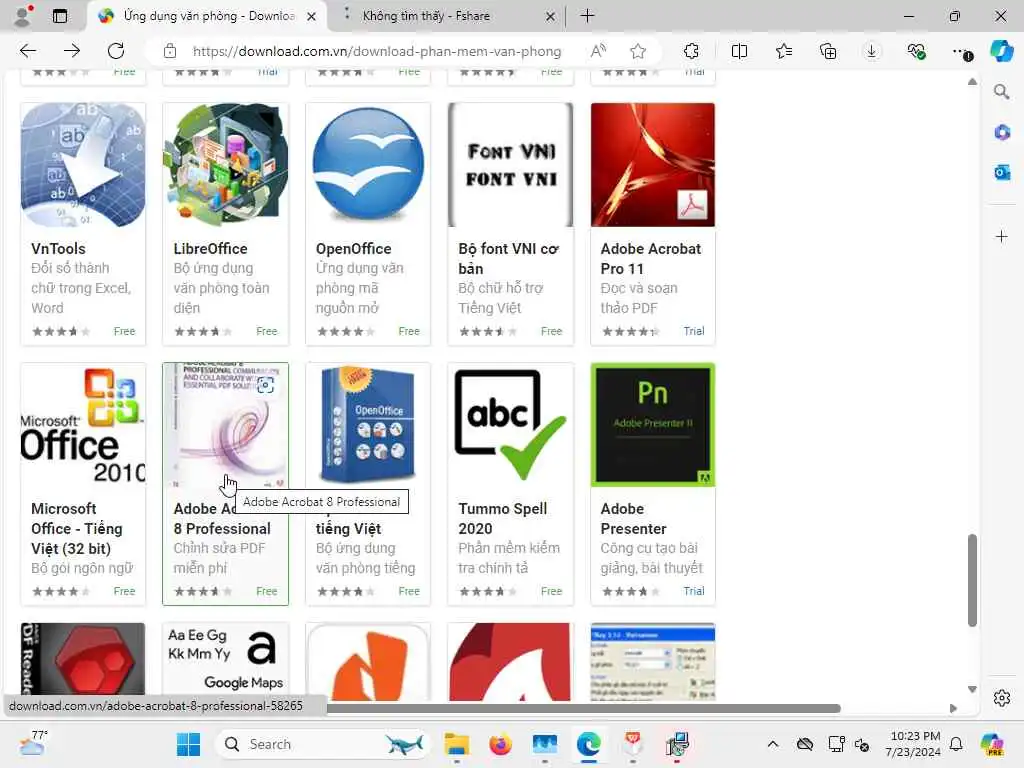Screen dimensions: 1024x768
Task: Show hidden system tray icons
Action: 773,744
